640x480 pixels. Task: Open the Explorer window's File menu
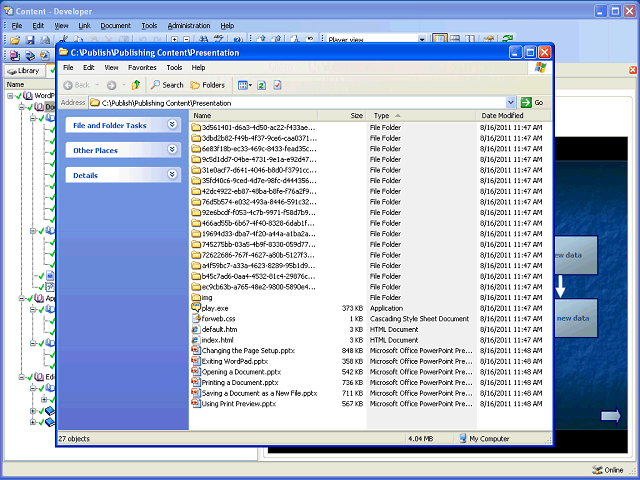click(x=68, y=67)
